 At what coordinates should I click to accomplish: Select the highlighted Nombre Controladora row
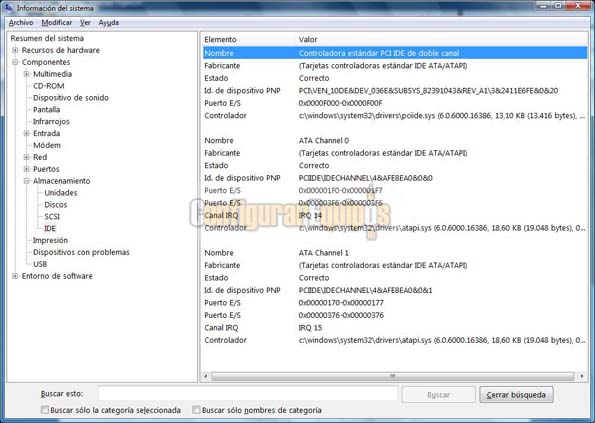pyautogui.click(x=395, y=53)
